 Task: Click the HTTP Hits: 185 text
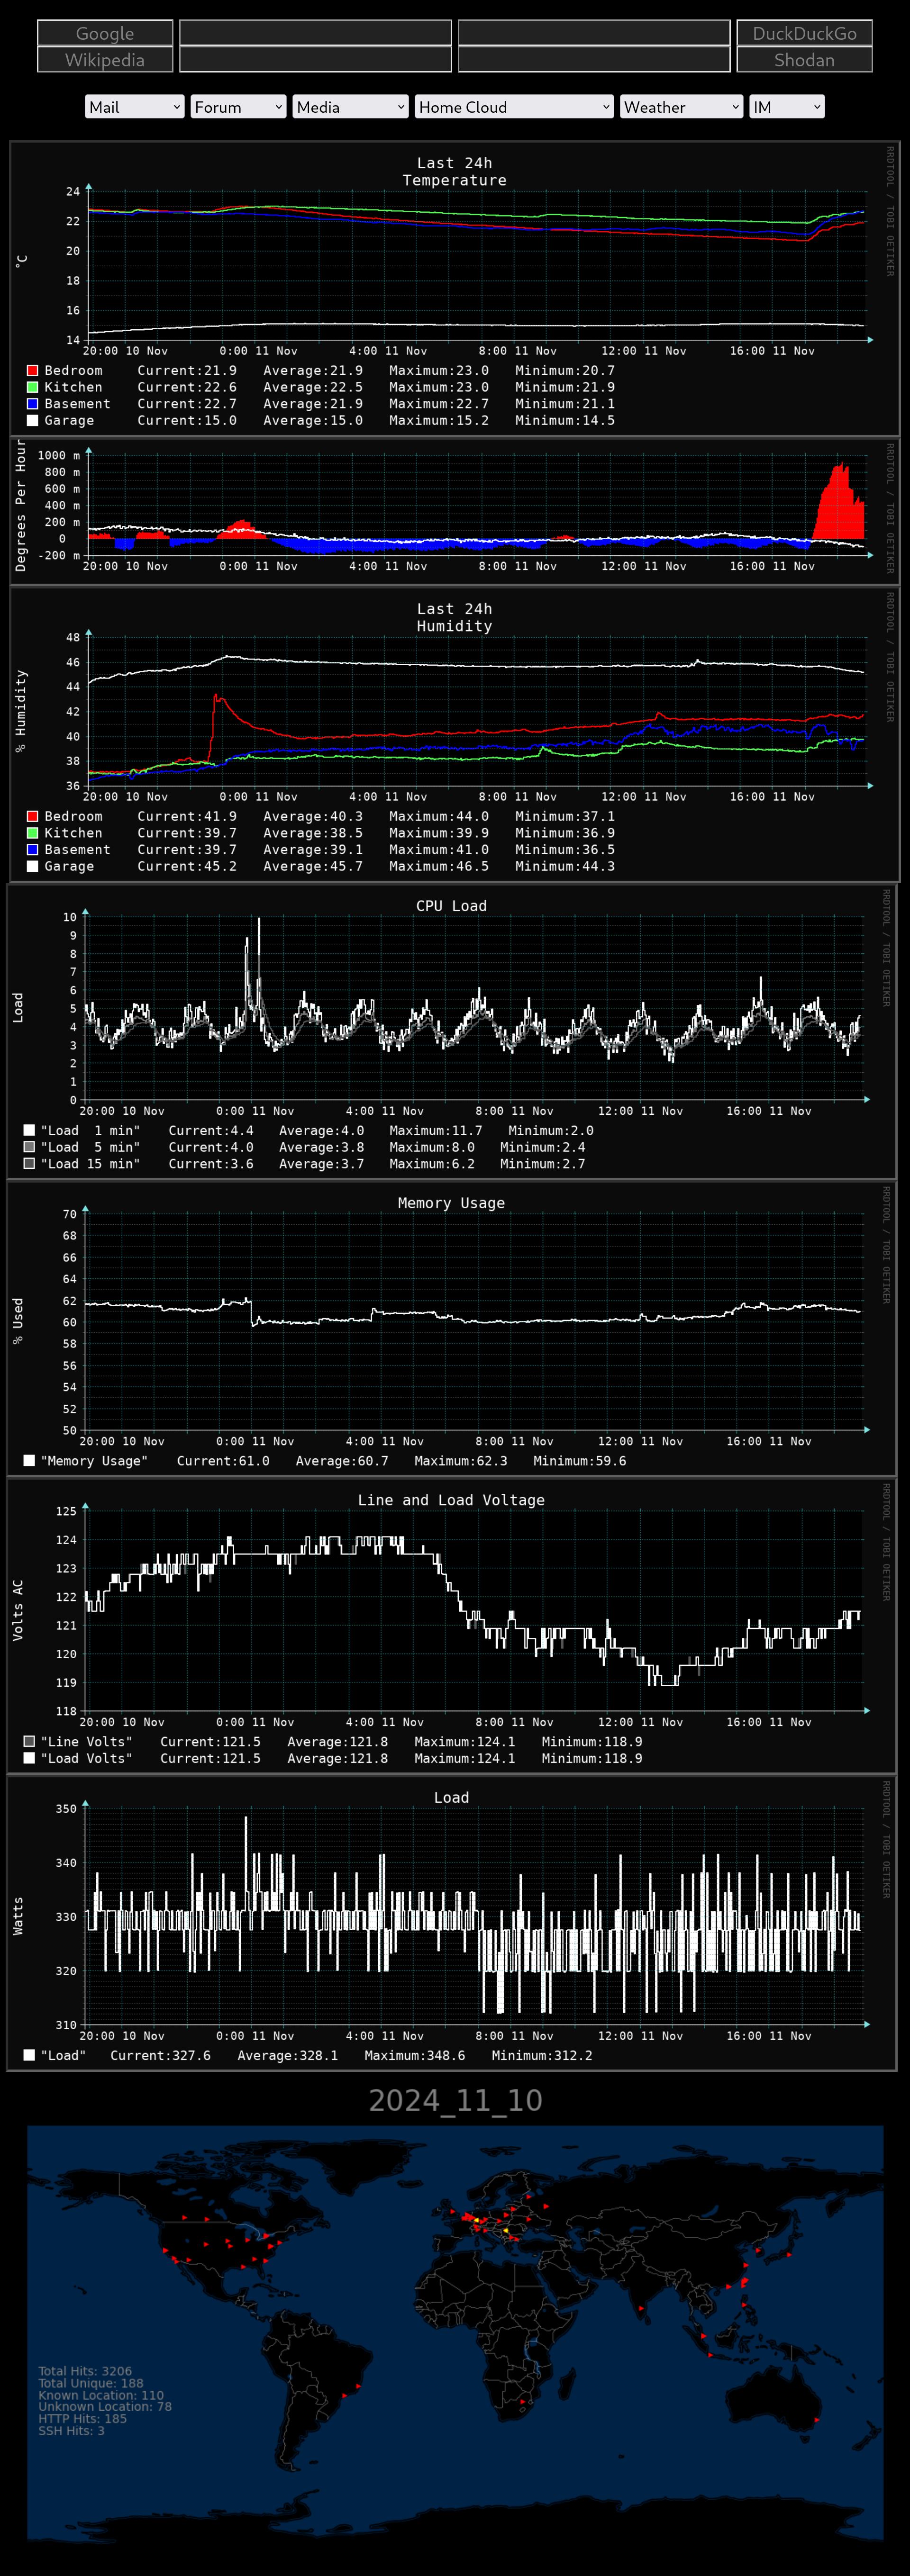[83, 2419]
